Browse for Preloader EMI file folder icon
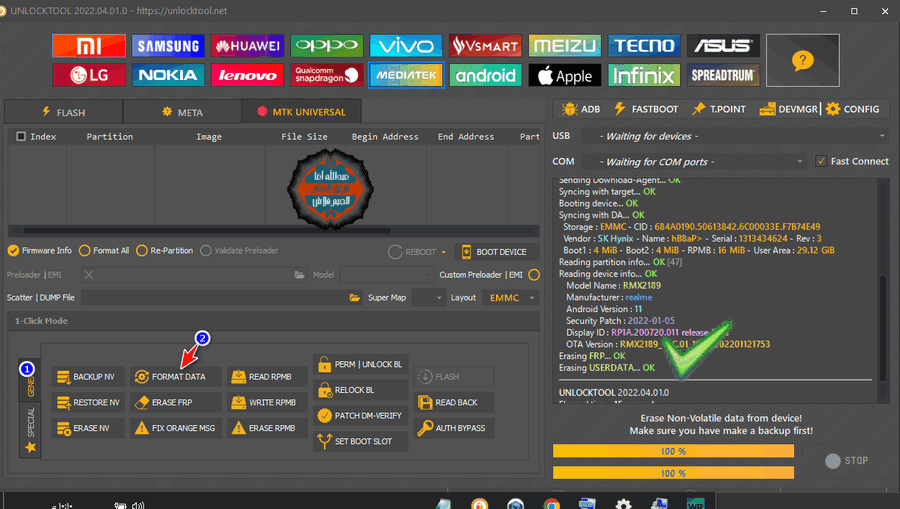900x509 pixels. click(300, 275)
